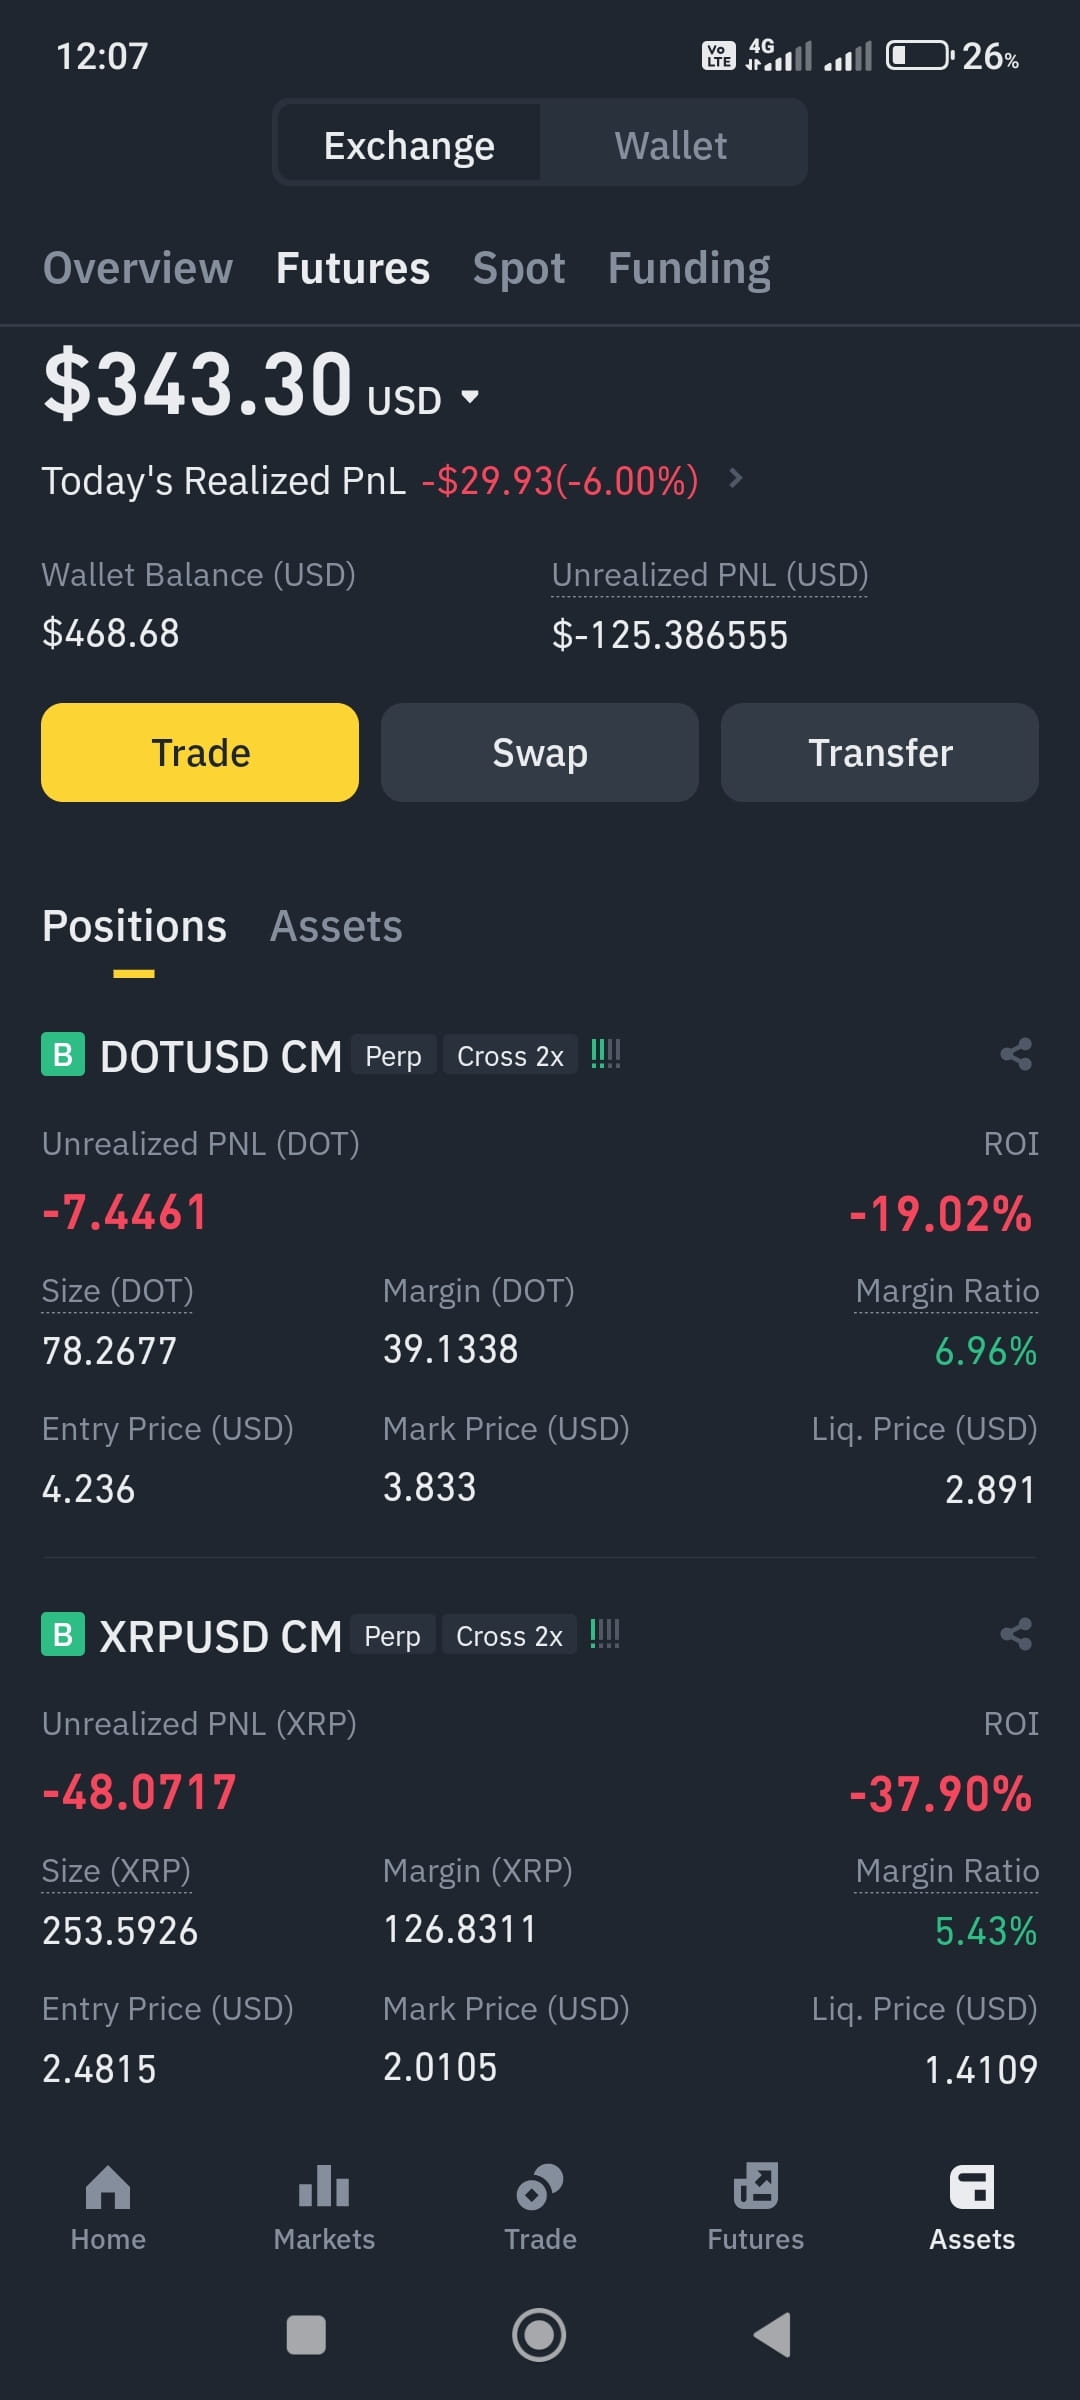Share the DOTUSD CM position
The width and height of the screenshot is (1080, 2400).
(x=1016, y=1054)
